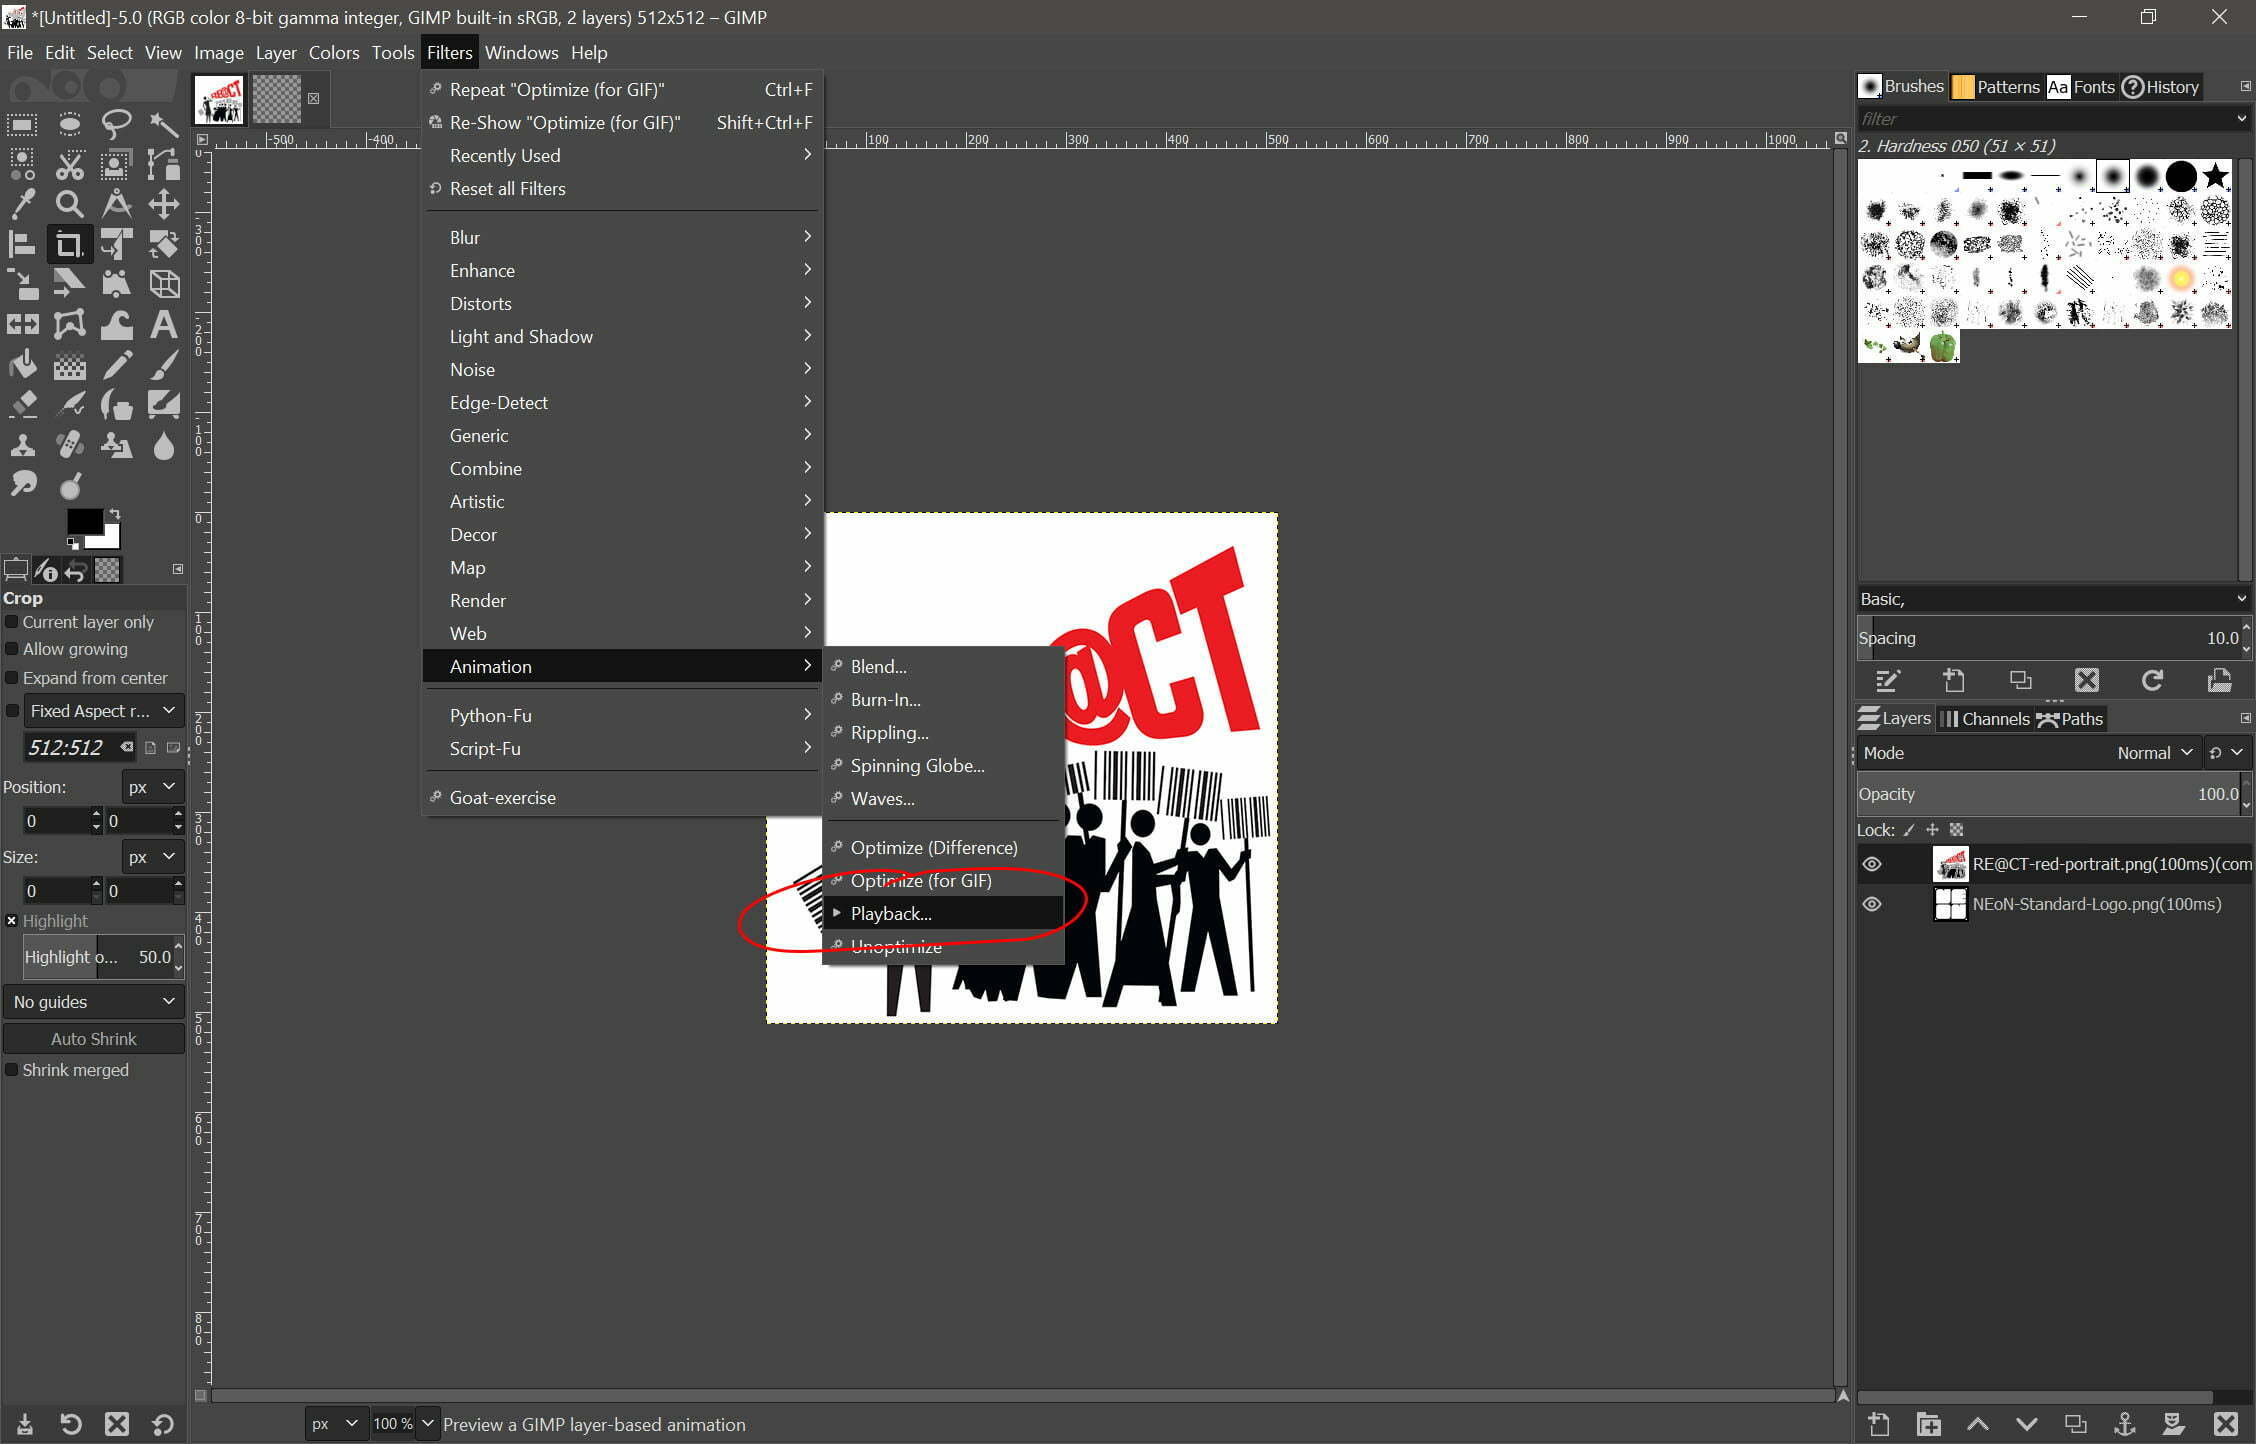Click canvas size input field 512x512
This screenshot has width=2256, height=1444.
pyautogui.click(x=64, y=747)
